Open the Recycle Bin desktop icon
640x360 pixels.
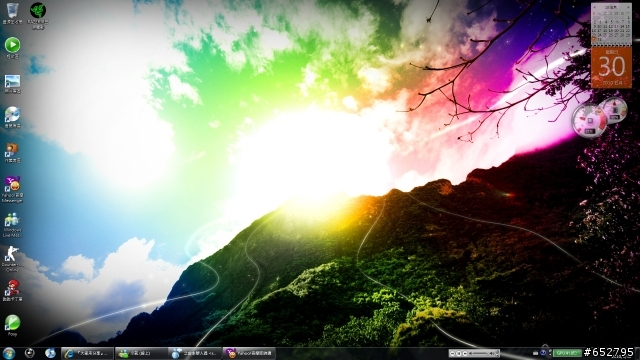(12, 13)
